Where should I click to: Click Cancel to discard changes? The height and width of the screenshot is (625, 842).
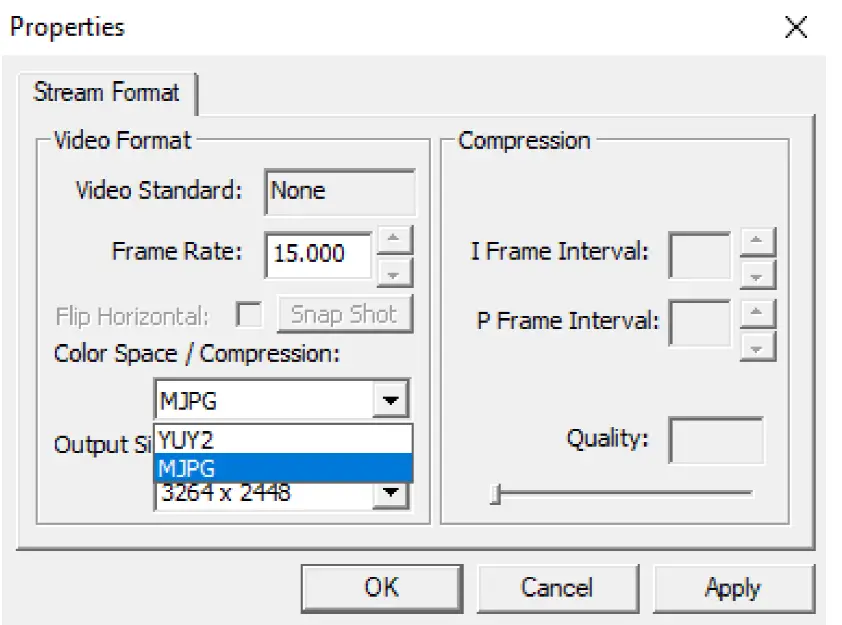(558, 588)
